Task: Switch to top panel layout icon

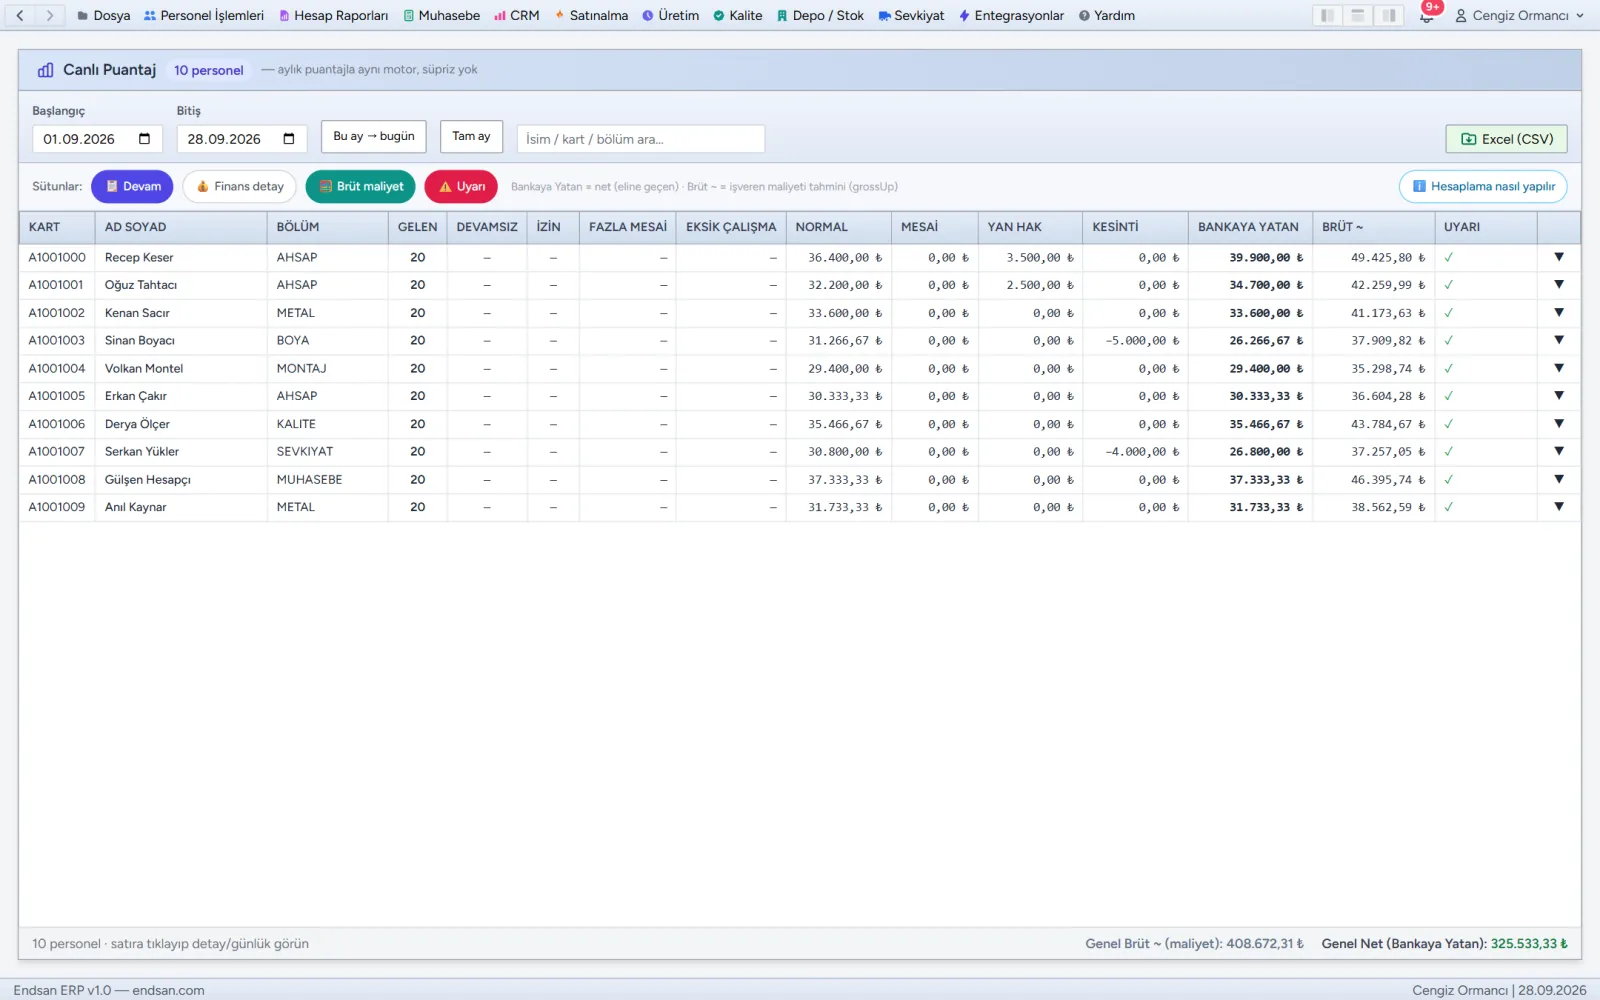Action: tap(1357, 15)
